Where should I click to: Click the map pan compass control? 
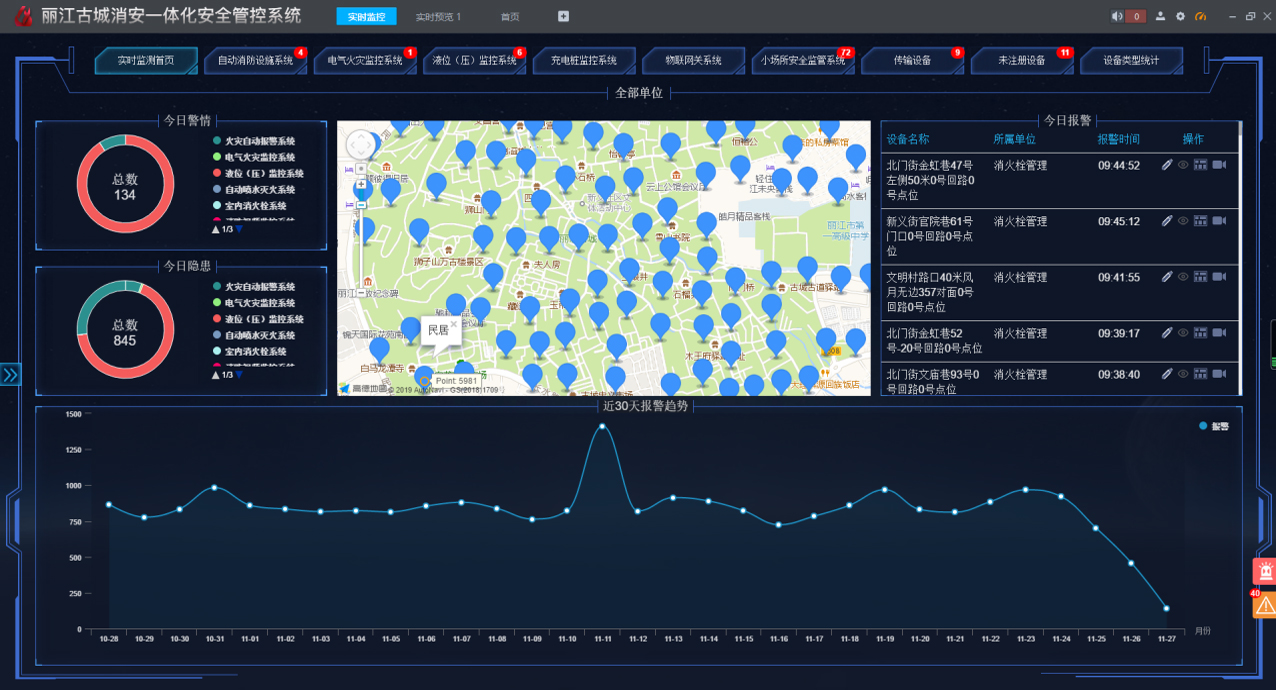(x=360, y=145)
